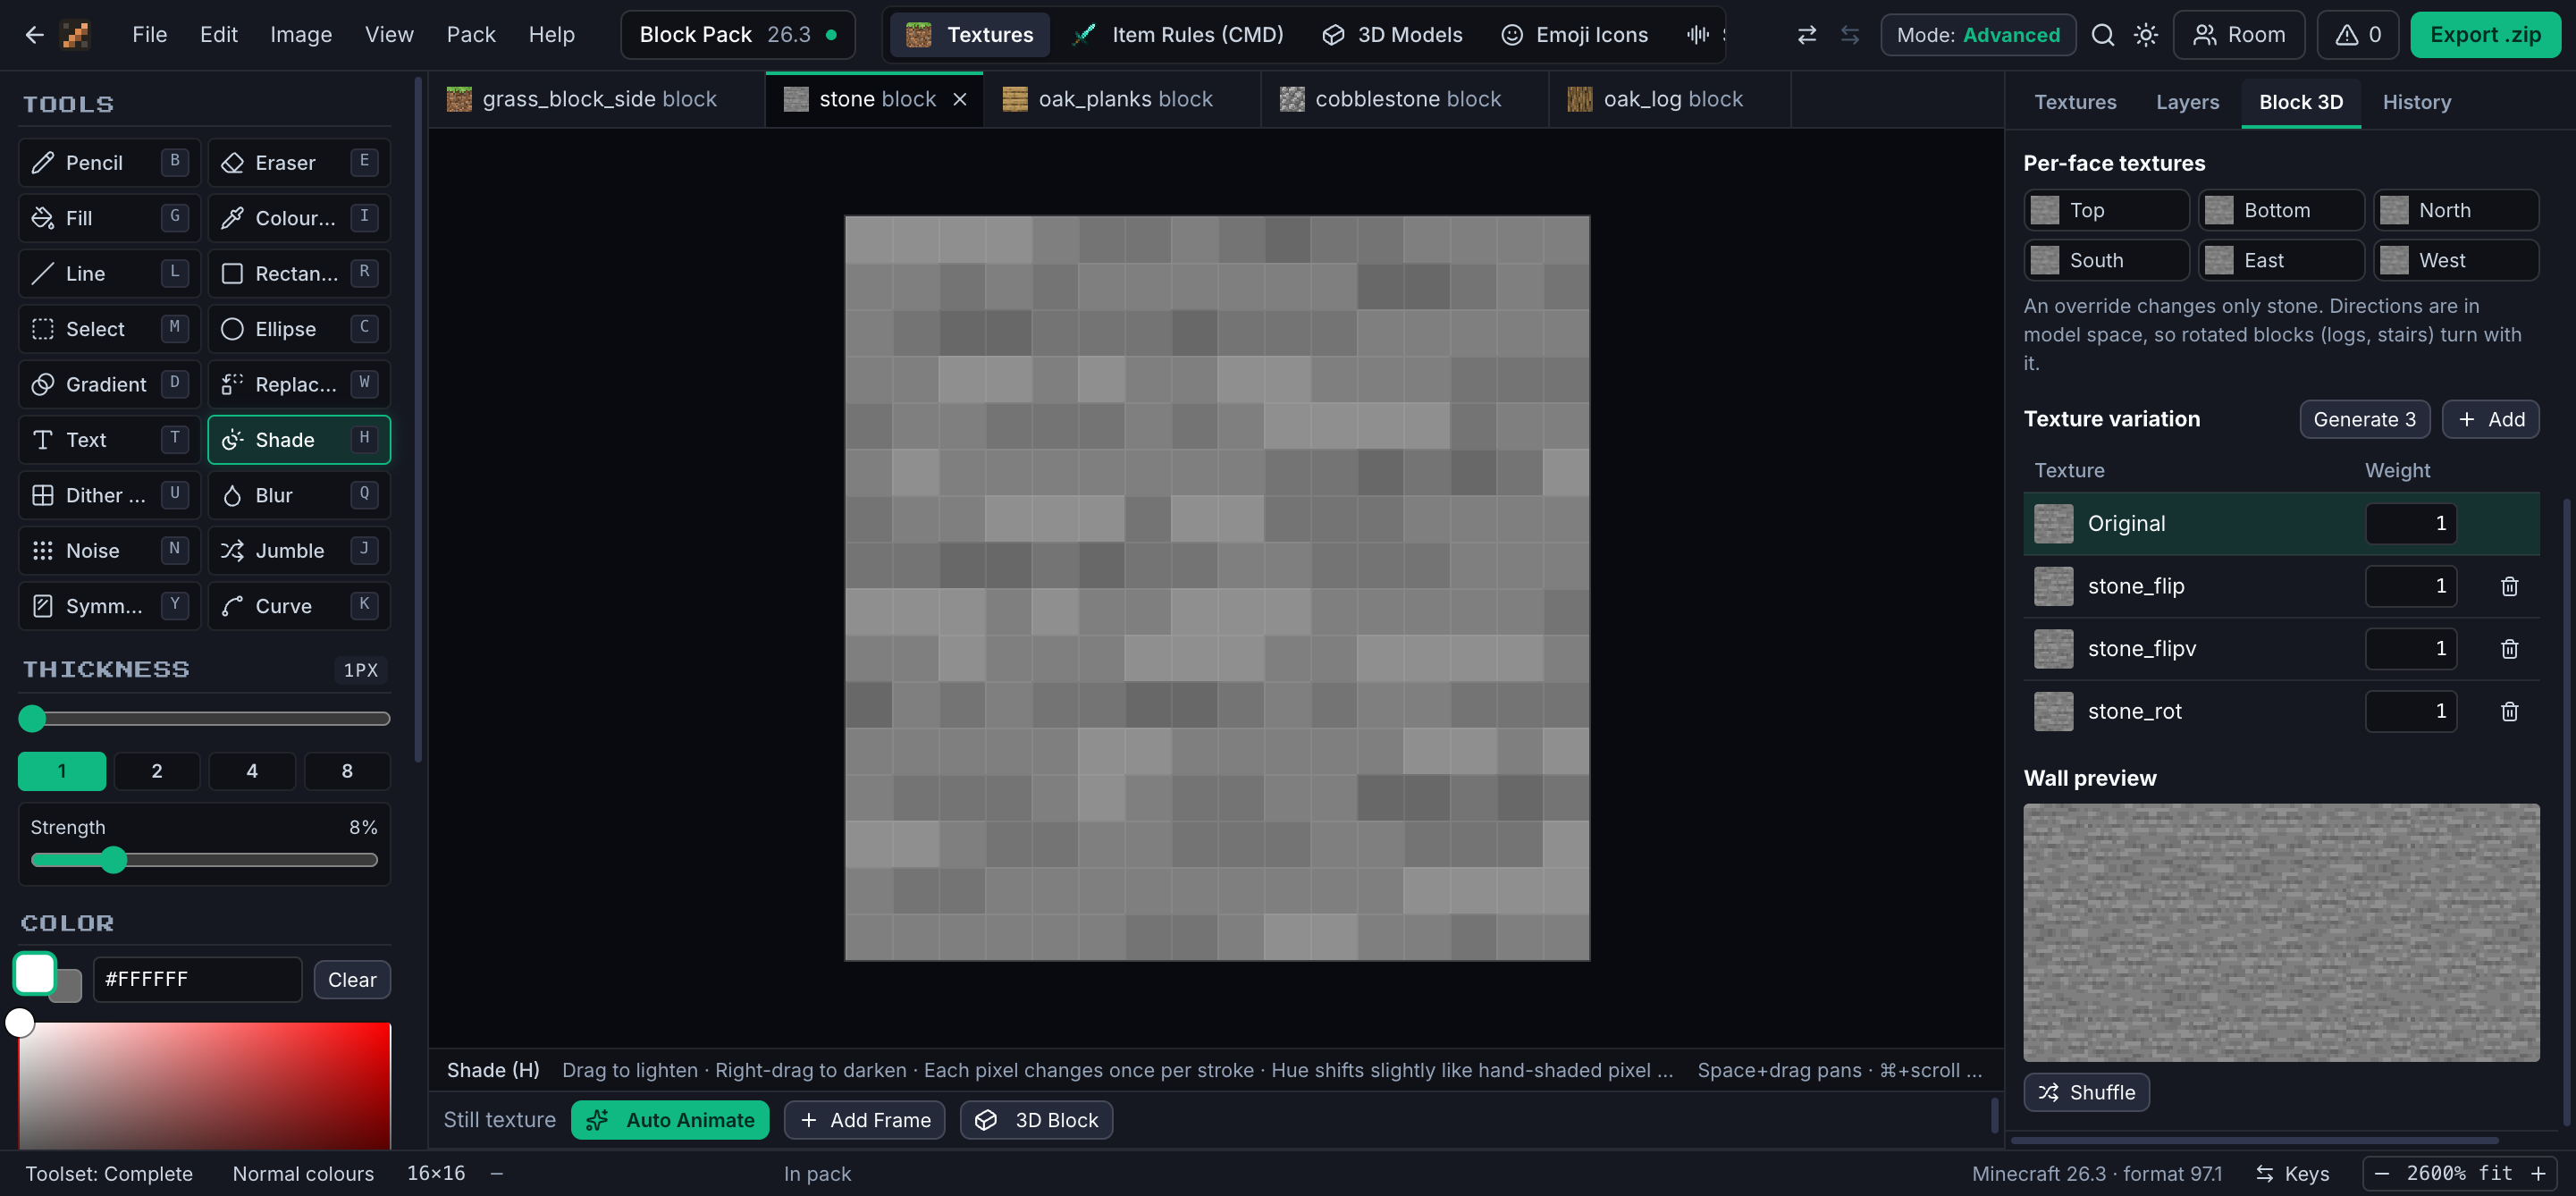
Task: Choose the Ellipse tool
Action: [x=299, y=329]
